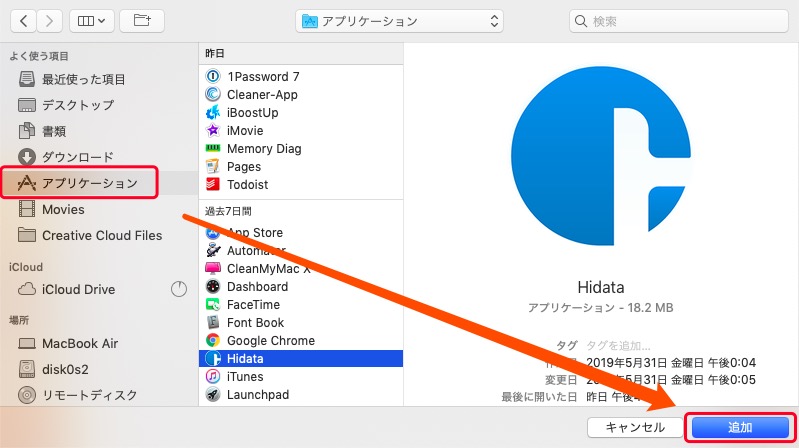
Task: Select the iBoostUp app icon
Action: coord(212,113)
